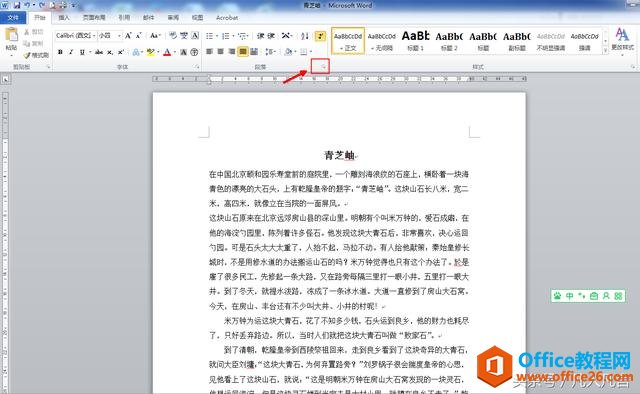Open the phonetic guide tool

coord(184,36)
